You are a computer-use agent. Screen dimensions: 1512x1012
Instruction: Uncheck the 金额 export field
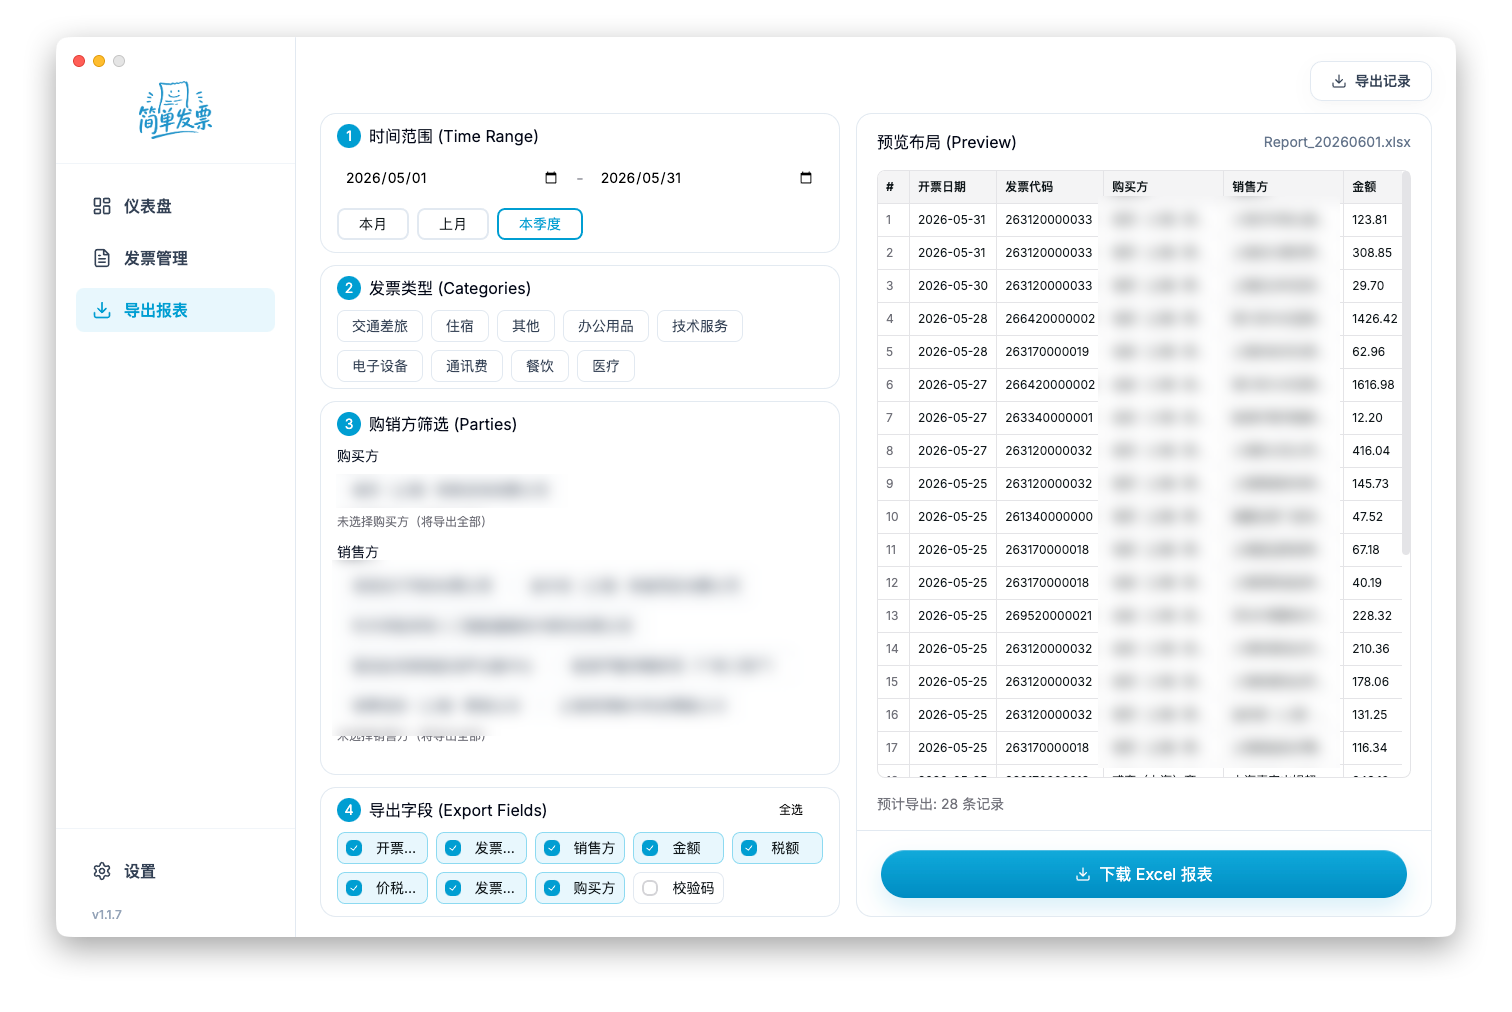679,848
